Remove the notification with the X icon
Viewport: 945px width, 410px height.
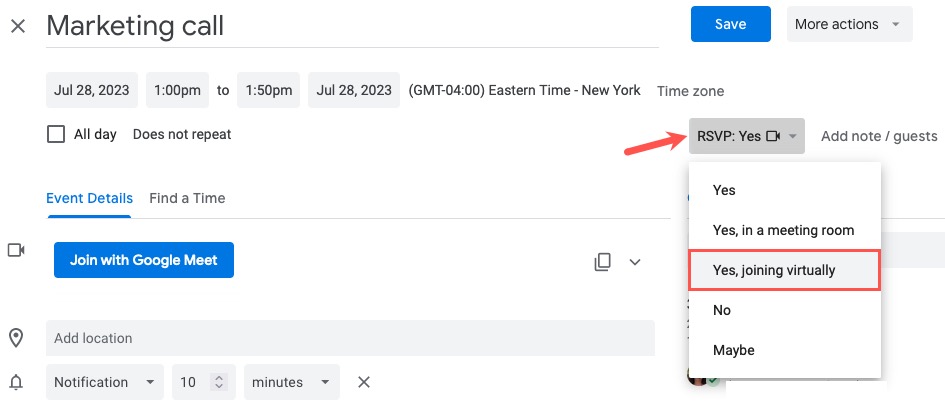(x=364, y=382)
